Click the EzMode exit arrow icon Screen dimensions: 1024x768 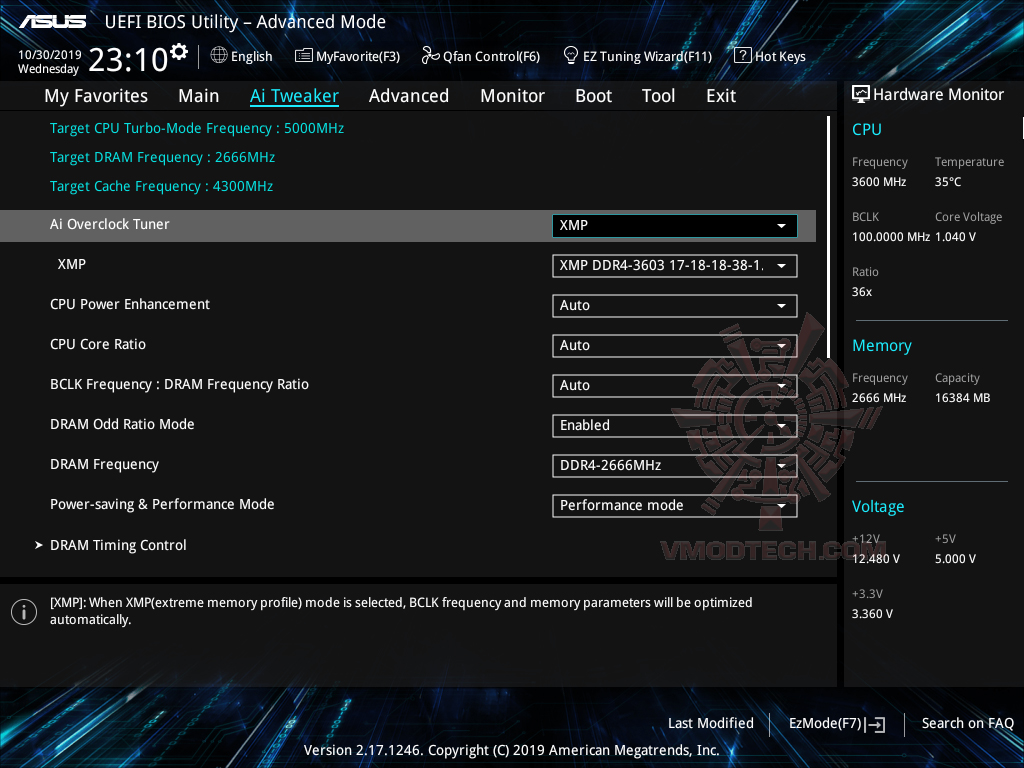coord(876,724)
